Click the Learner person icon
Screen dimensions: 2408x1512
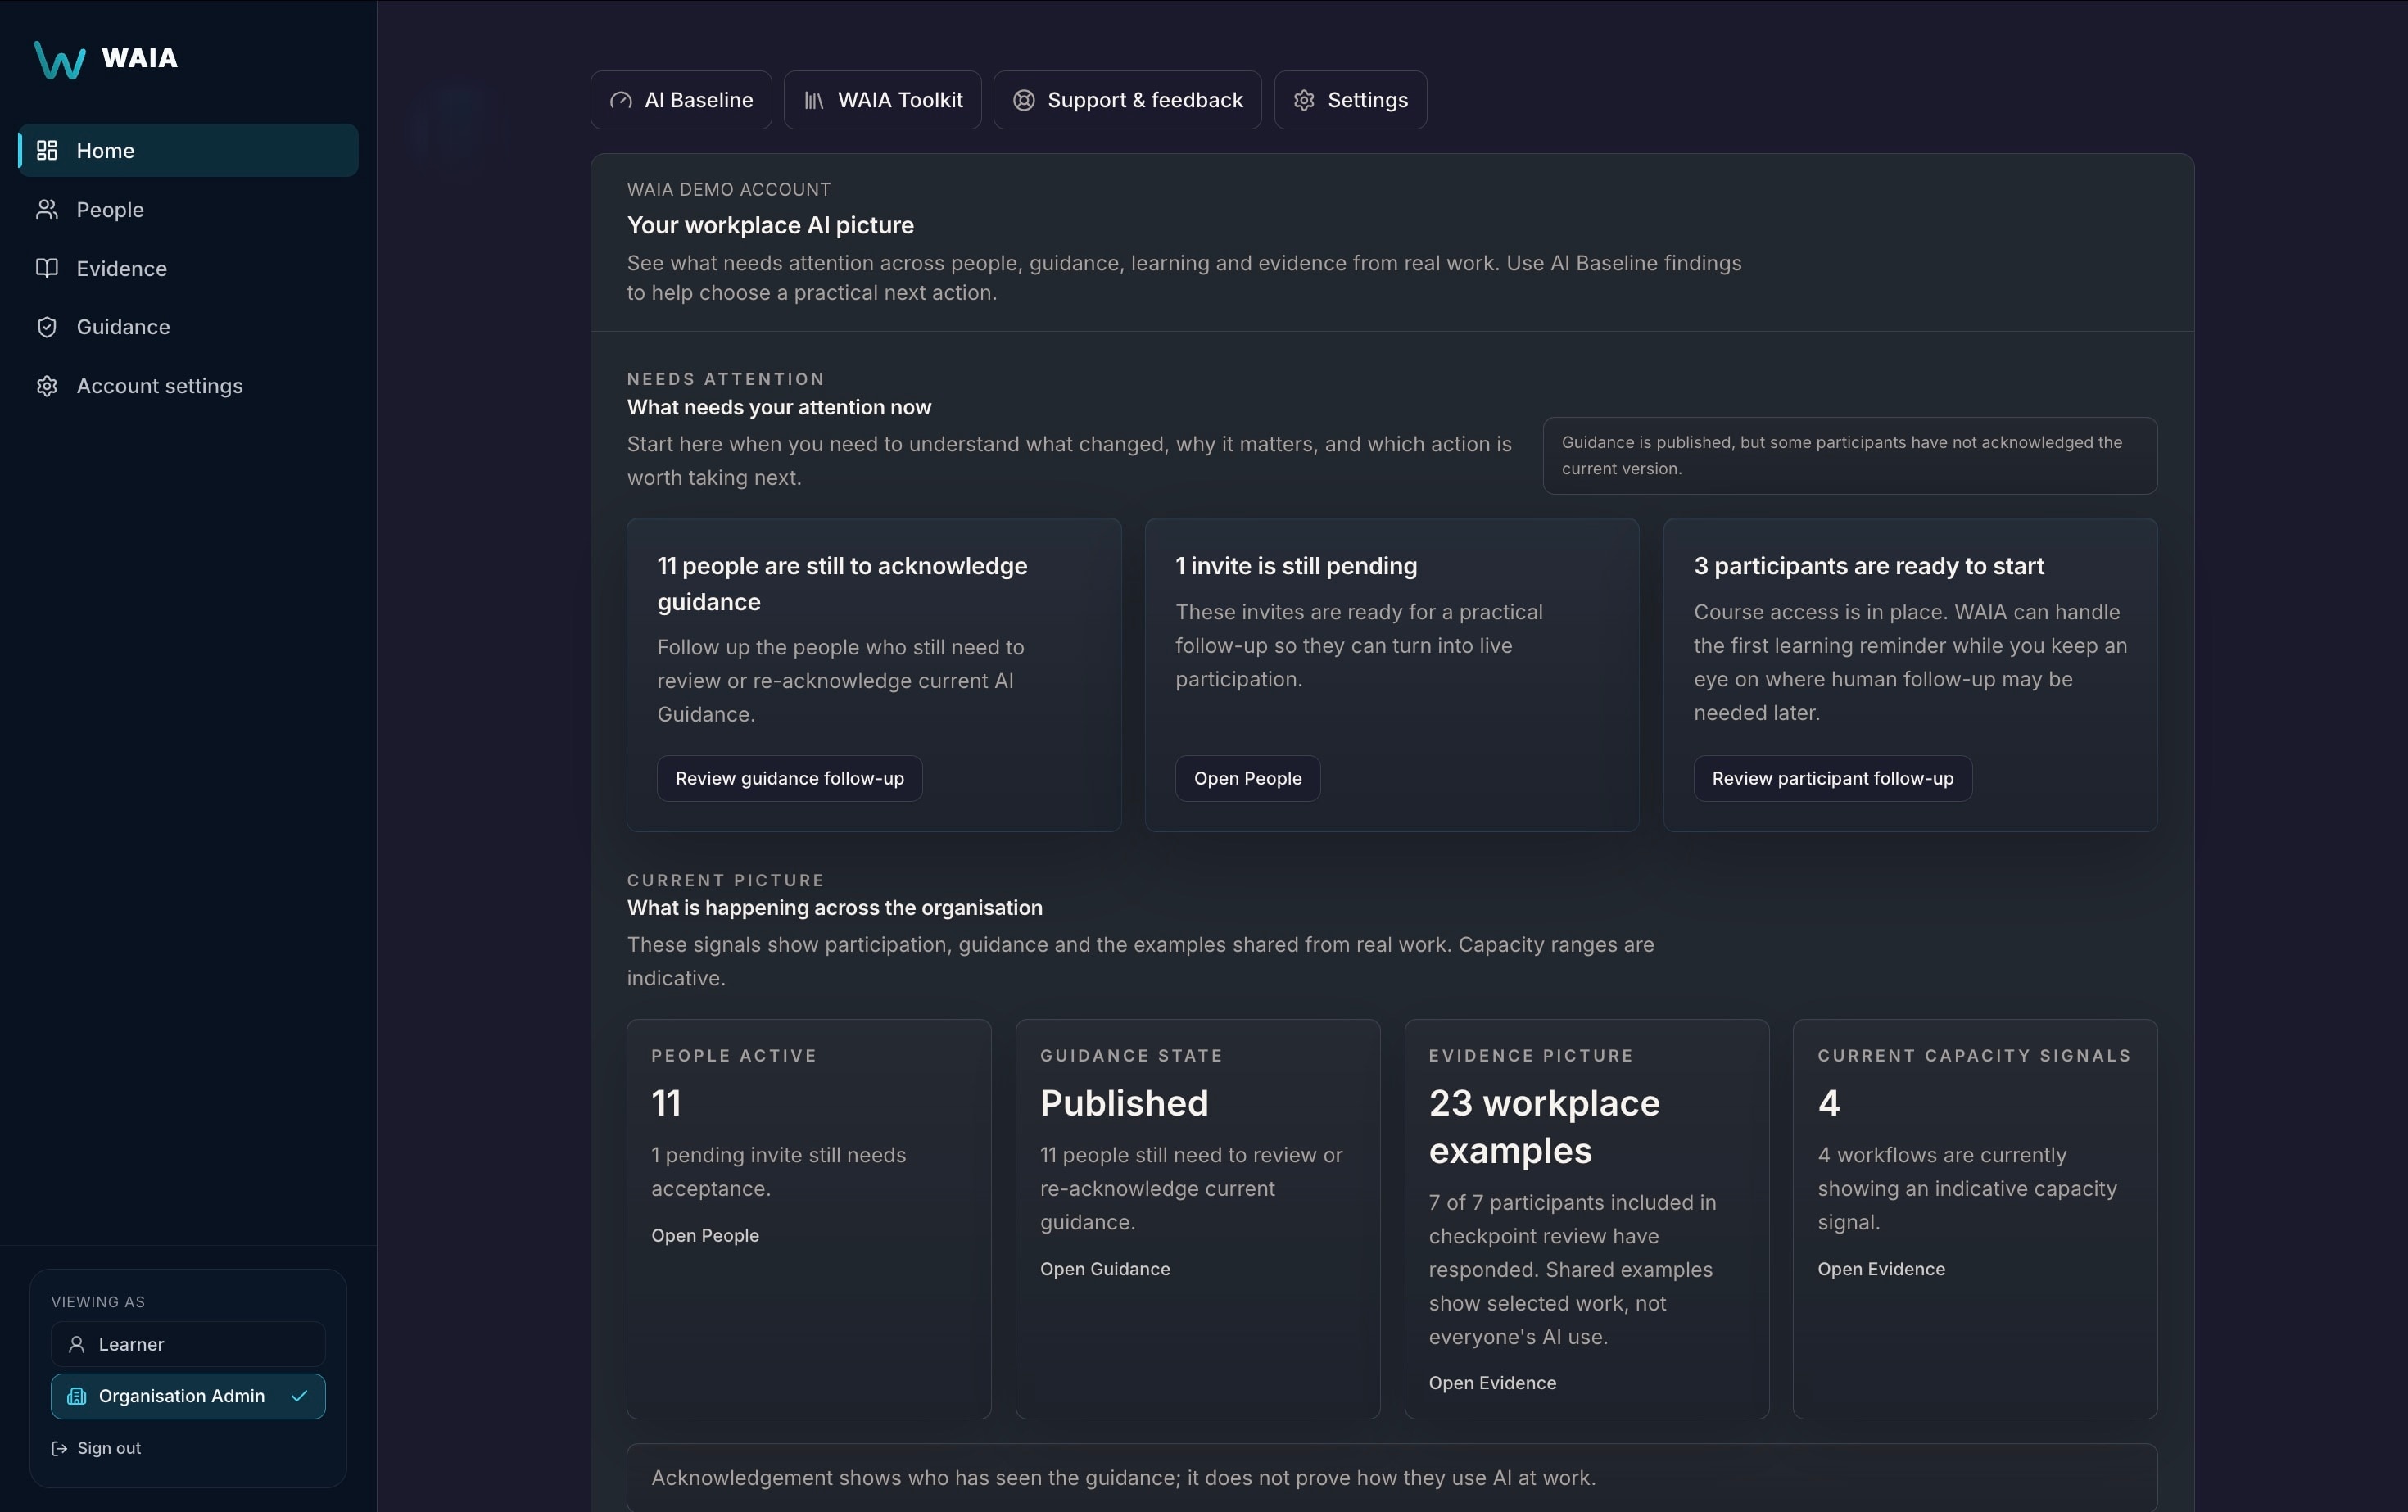pyautogui.click(x=76, y=1344)
